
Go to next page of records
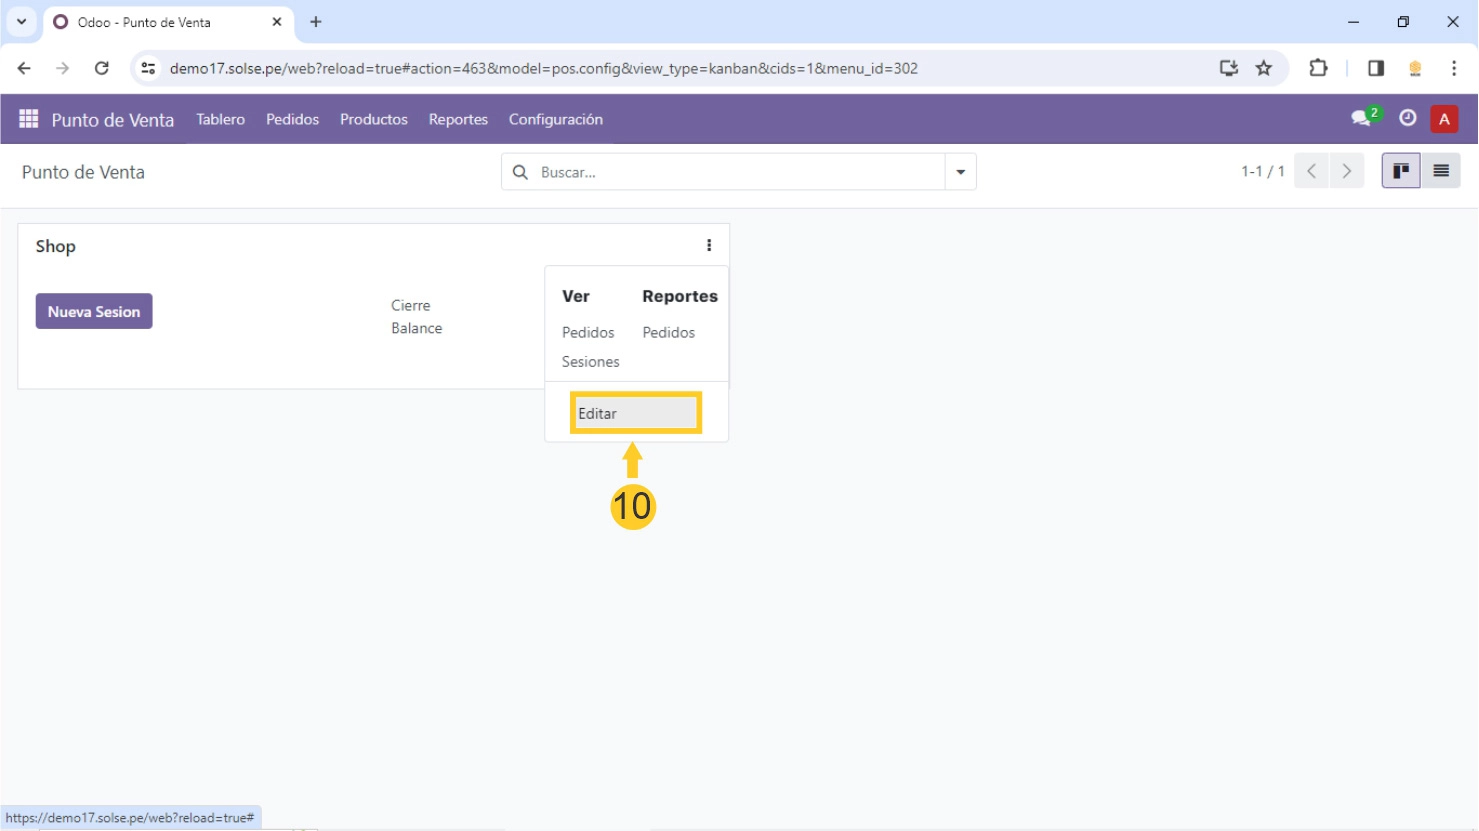[x=1347, y=171]
